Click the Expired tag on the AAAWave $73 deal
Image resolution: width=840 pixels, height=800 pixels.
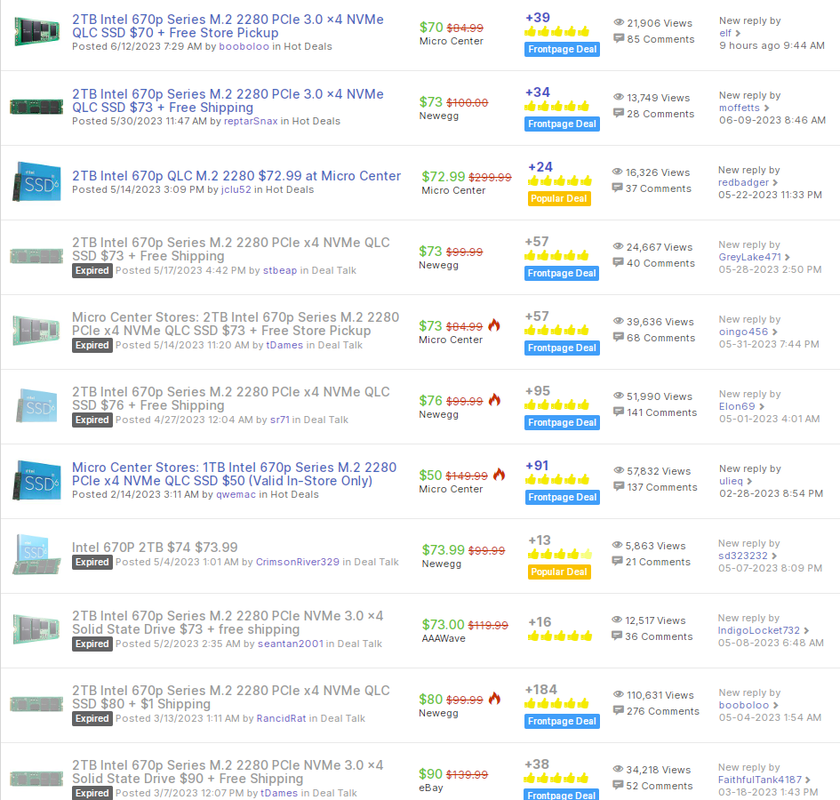pos(92,644)
